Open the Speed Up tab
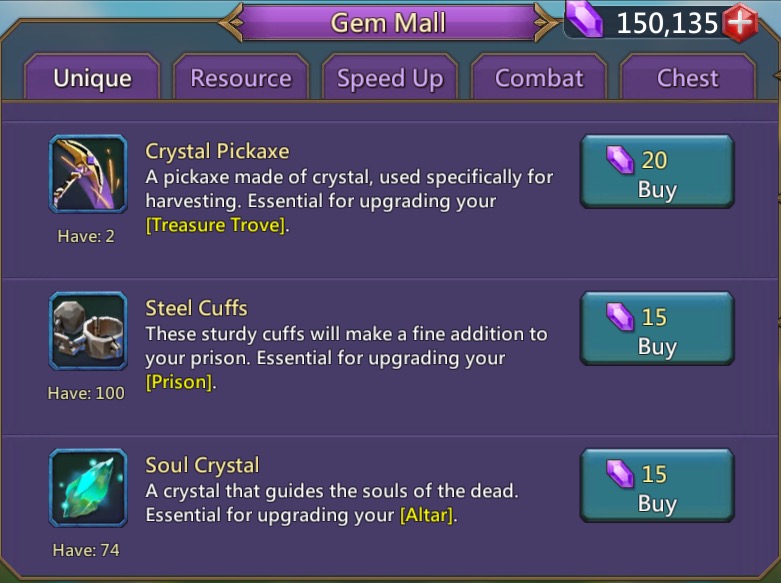 click(390, 77)
